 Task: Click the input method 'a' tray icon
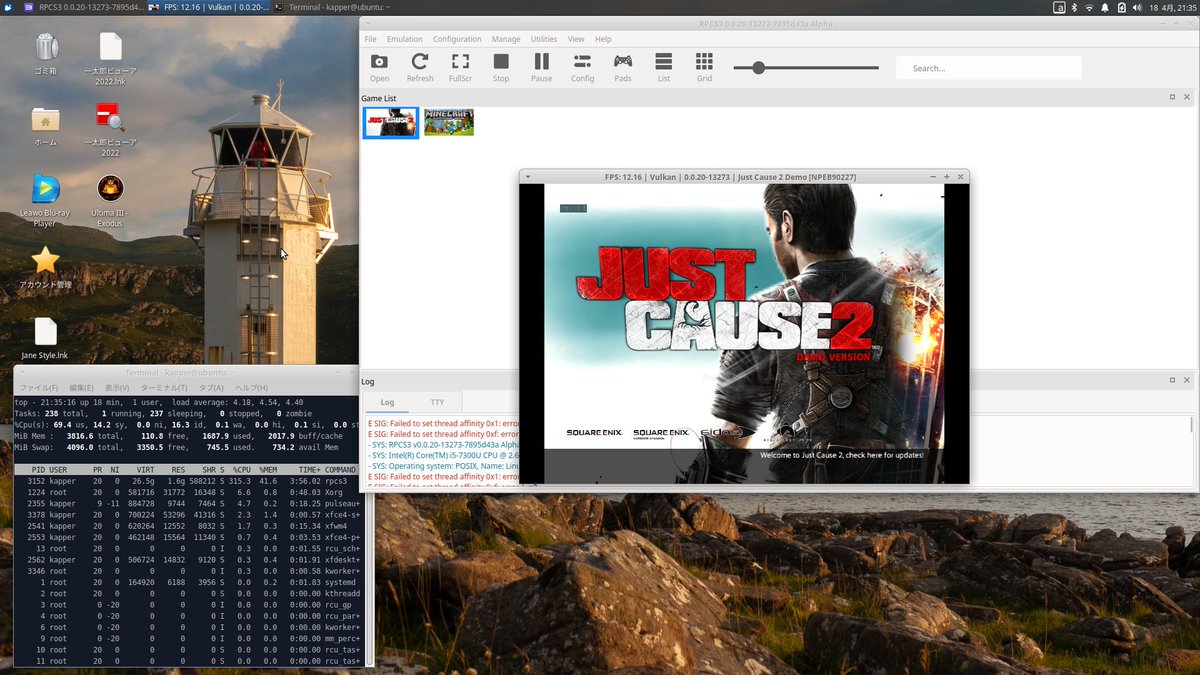(1059, 7)
